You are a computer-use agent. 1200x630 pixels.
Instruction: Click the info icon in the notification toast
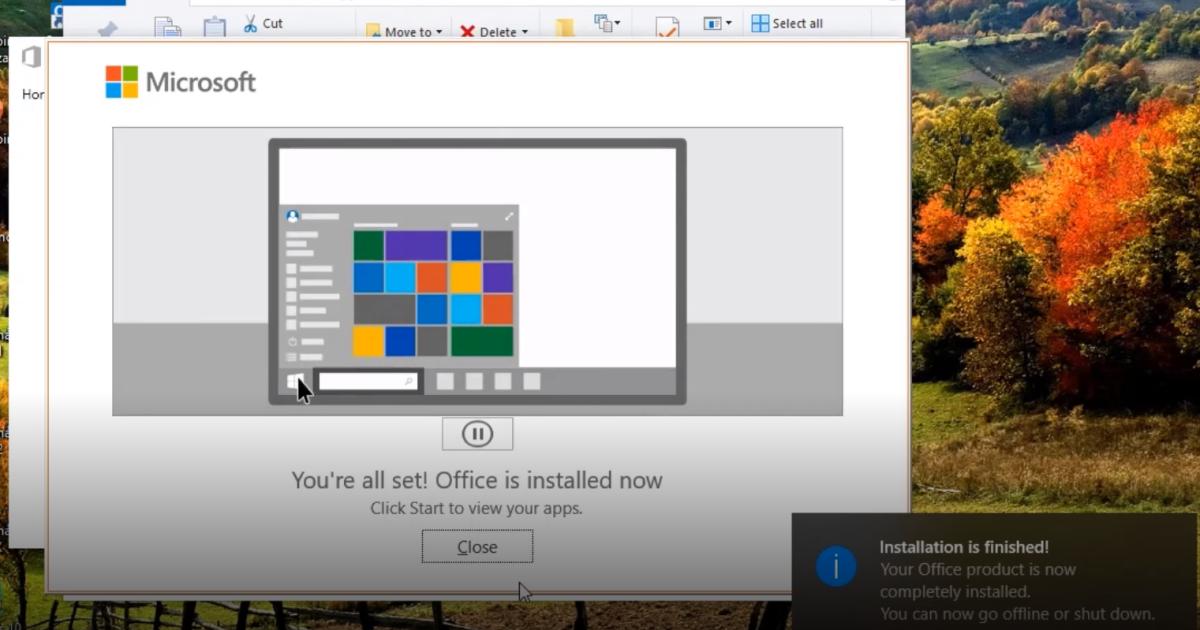pos(836,567)
